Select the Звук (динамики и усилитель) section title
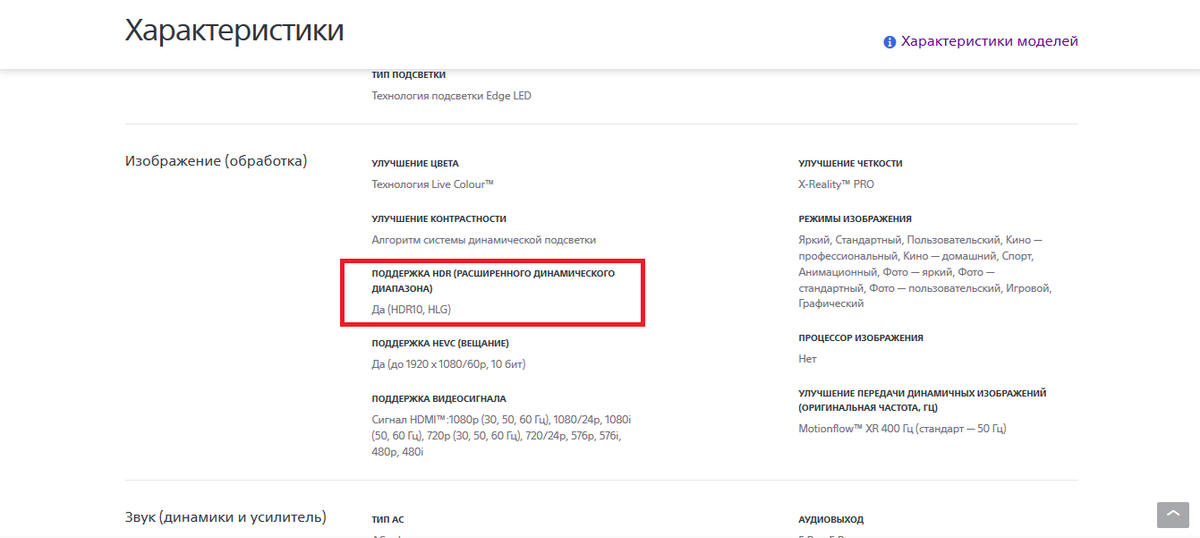The height and width of the screenshot is (538, 1200). click(225, 517)
